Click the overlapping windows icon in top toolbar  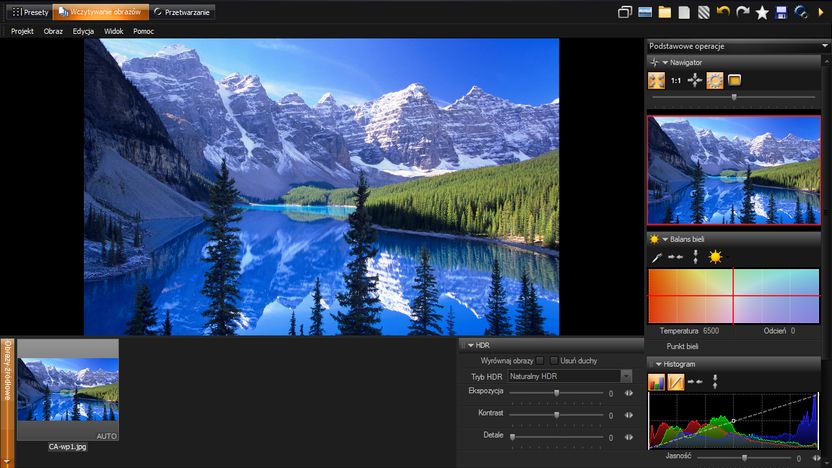tap(625, 12)
